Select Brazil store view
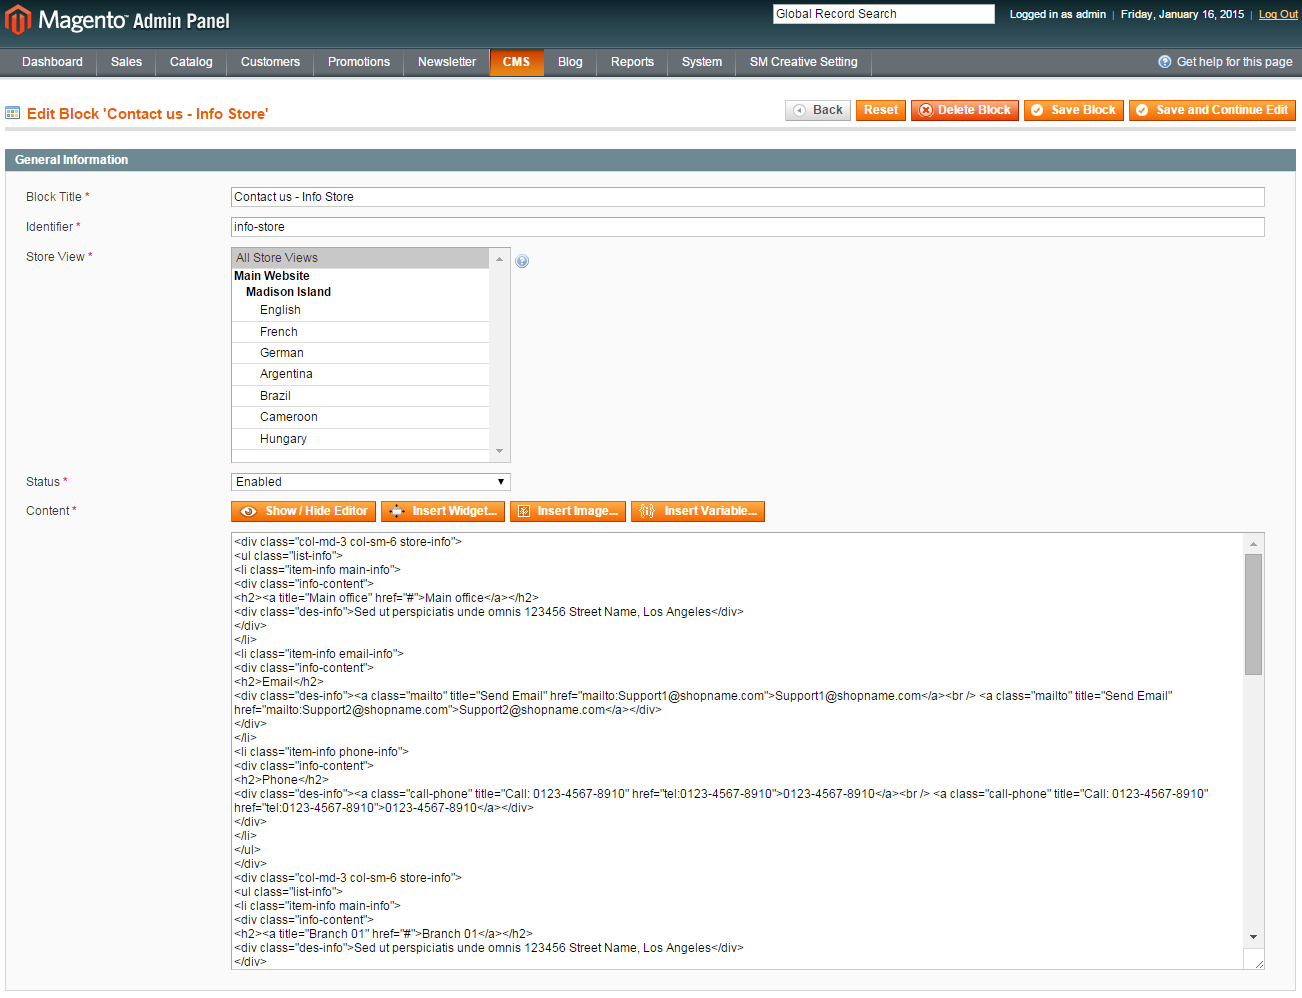Viewport: 1302px width, 998px height. tap(360, 396)
